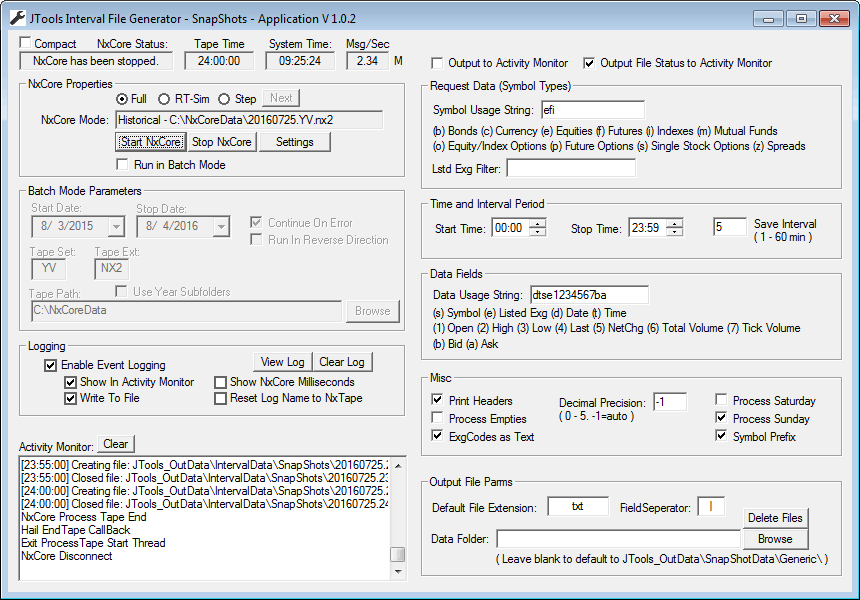Disable Write To File logging
Screen dimensions: 860x600
click(69, 400)
